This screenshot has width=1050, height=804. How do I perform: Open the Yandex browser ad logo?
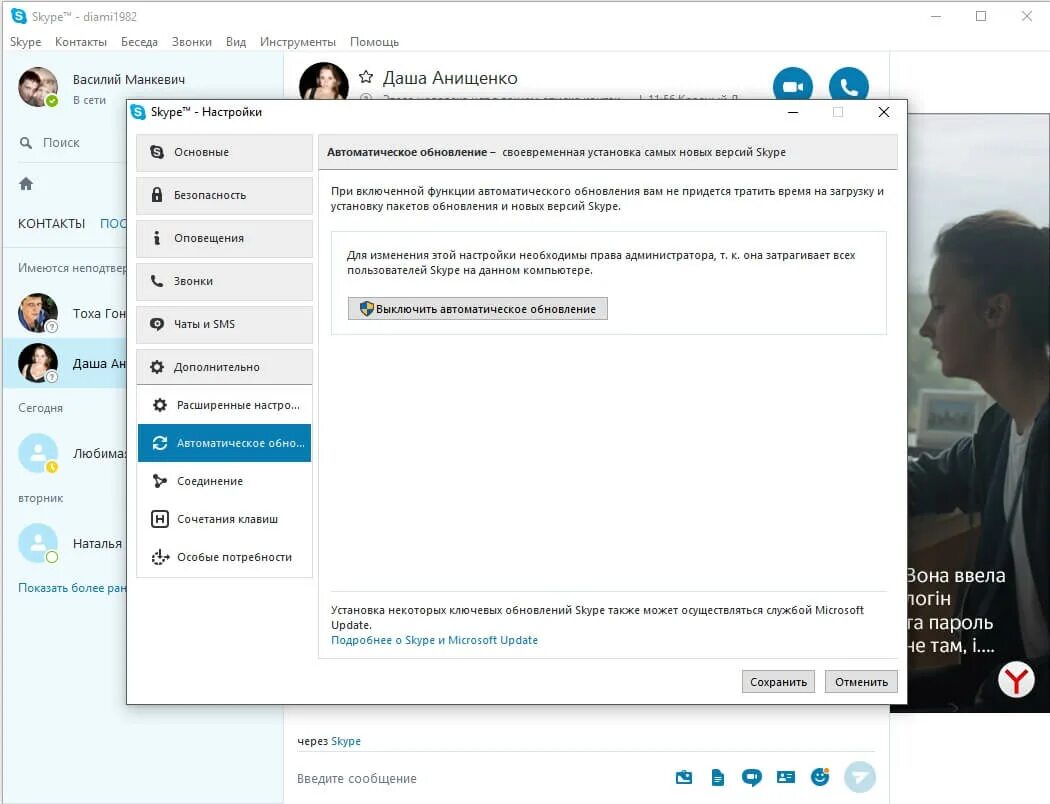click(x=1016, y=679)
